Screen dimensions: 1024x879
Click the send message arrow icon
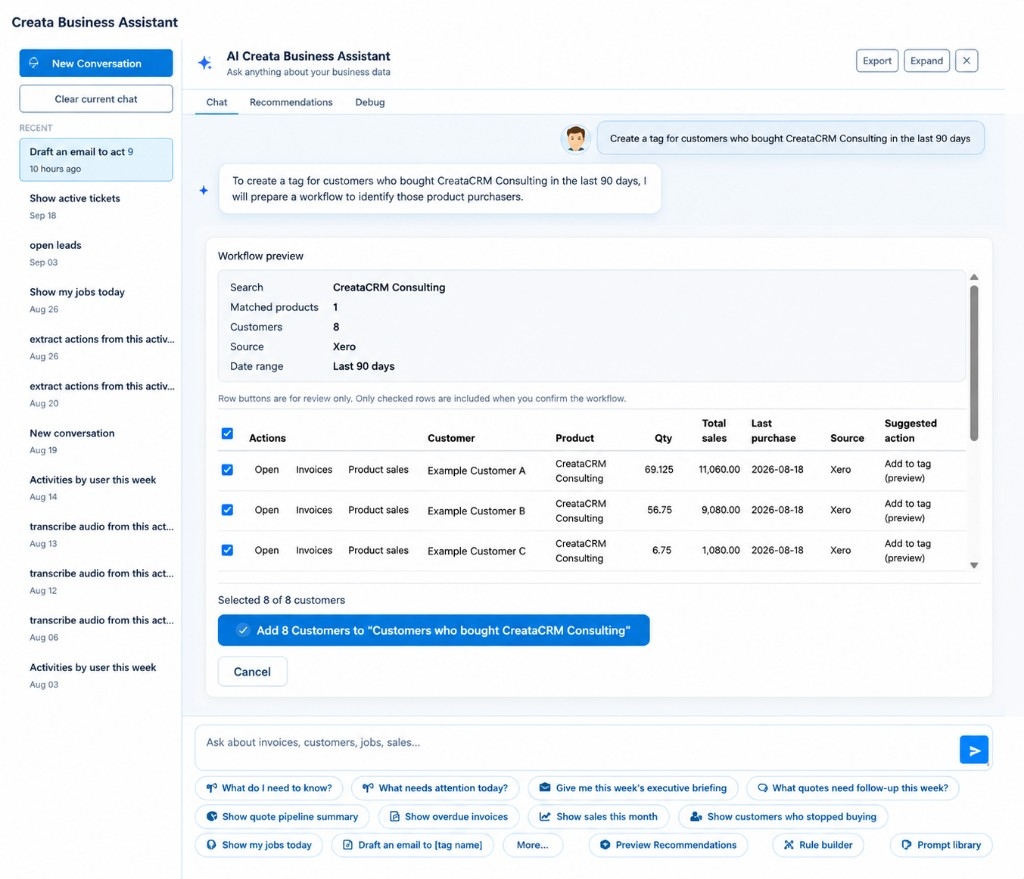973,750
